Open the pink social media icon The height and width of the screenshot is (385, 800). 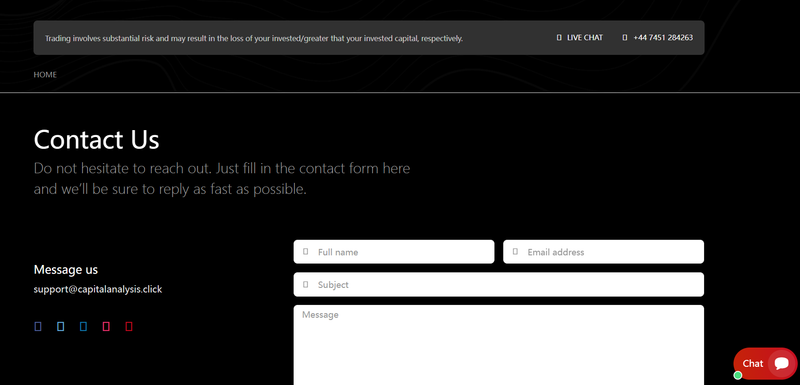(x=106, y=326)
